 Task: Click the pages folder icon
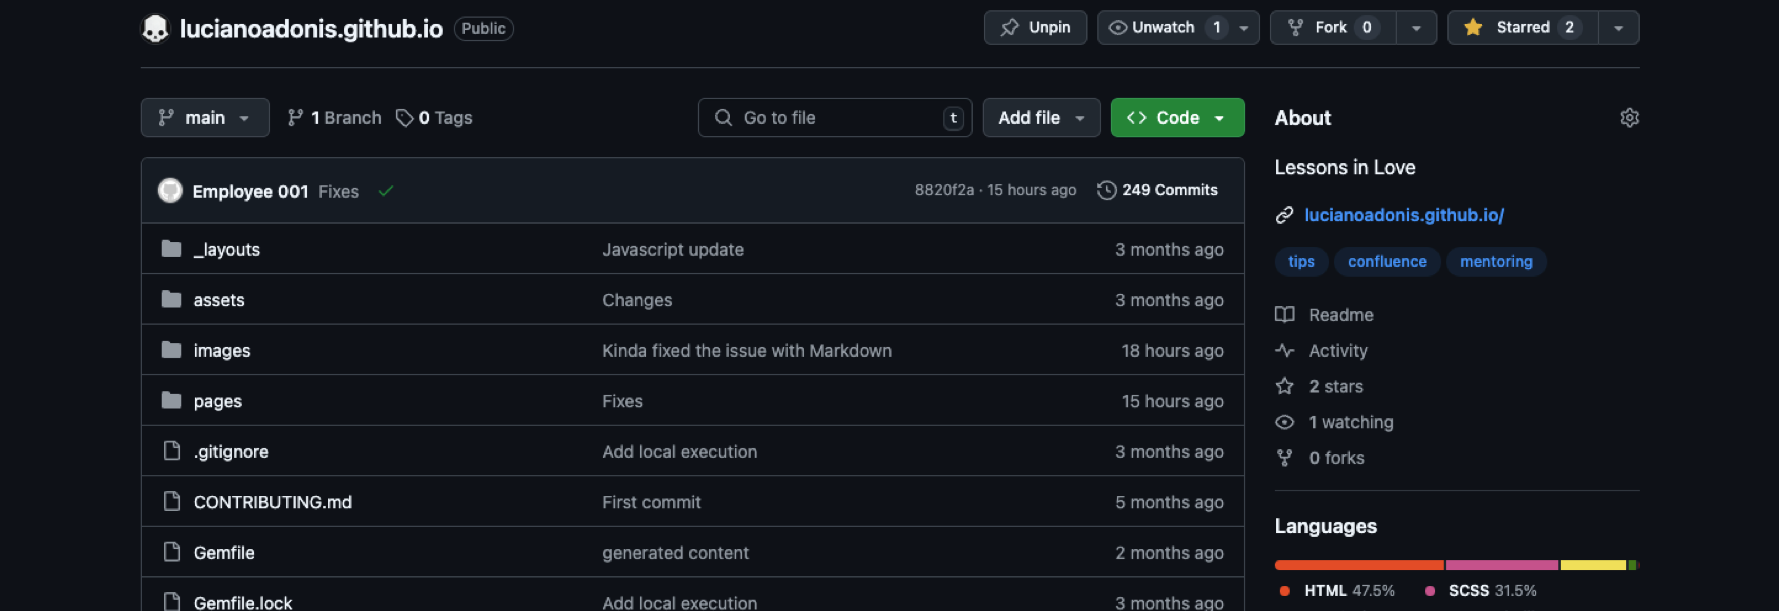(172, 400)
